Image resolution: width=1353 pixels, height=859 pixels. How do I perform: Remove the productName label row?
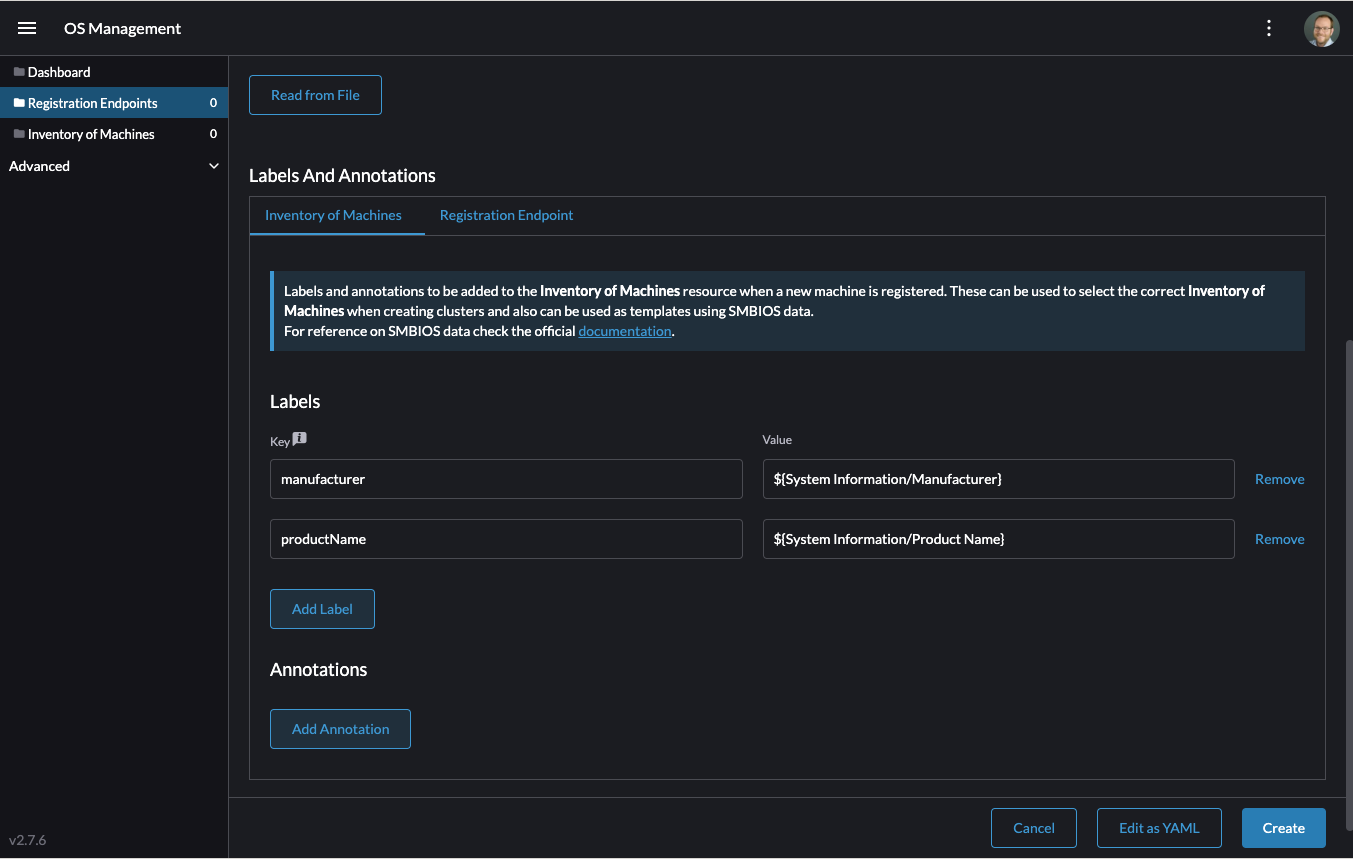coord(1279,539)
